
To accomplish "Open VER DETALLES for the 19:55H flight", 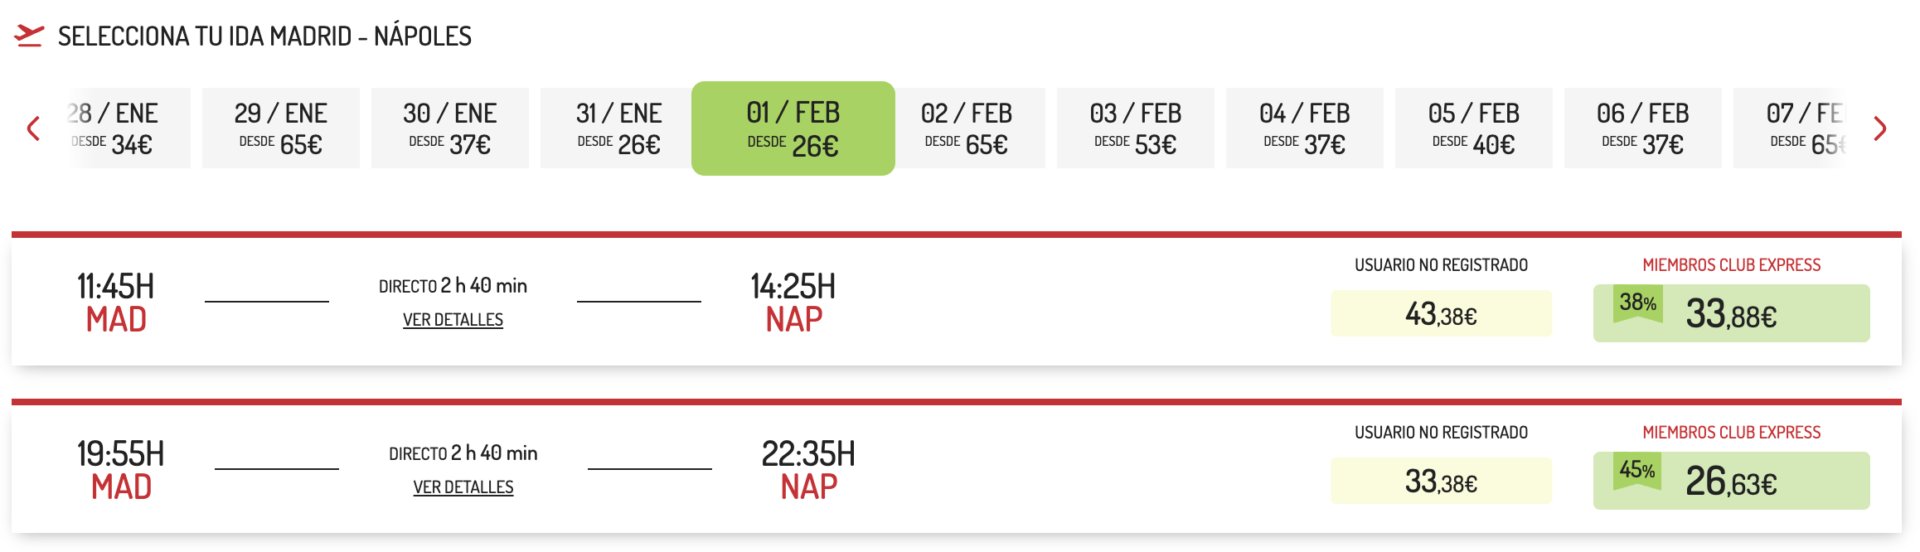I will pyautogui.click(x=463, y=487).
